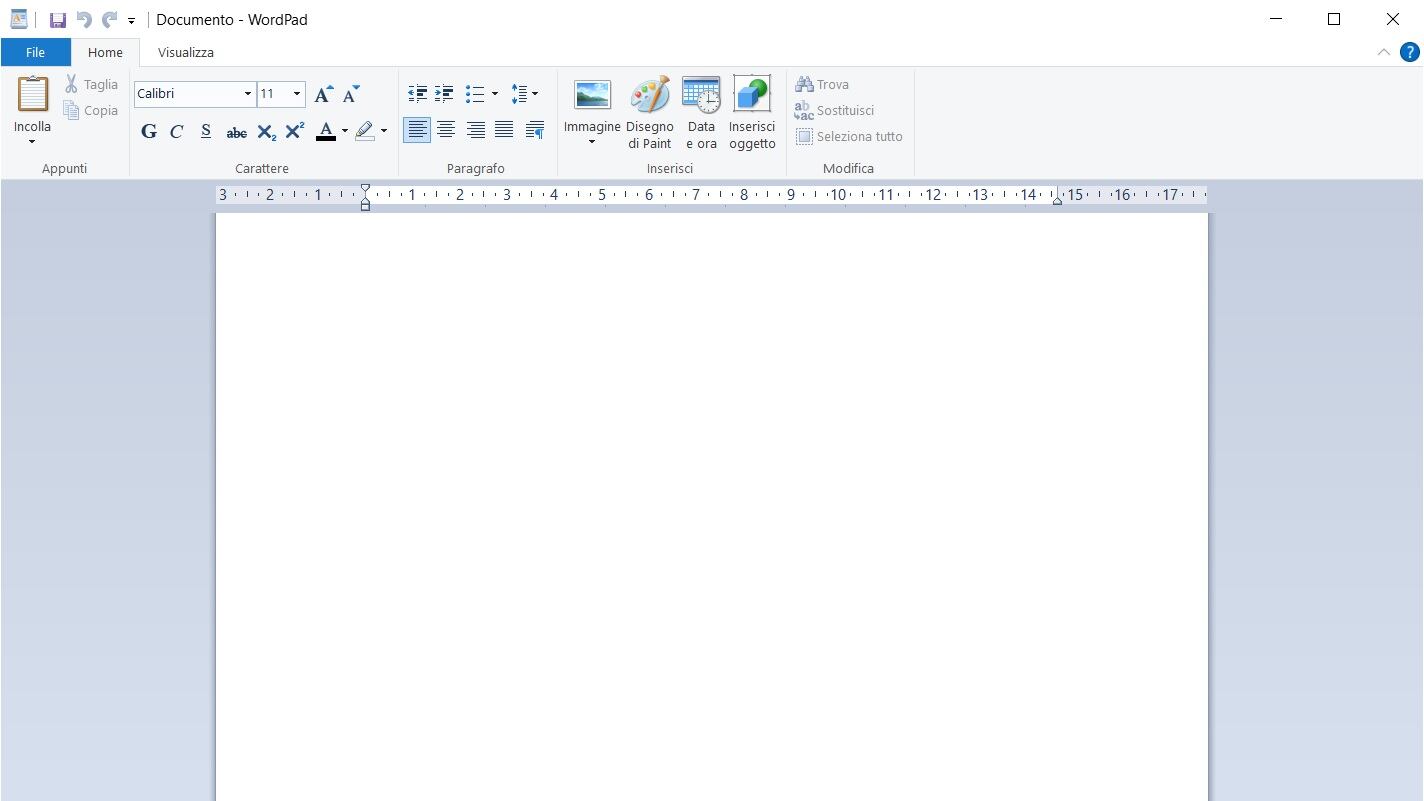Align text to the right
This screenshot has width=1424, height=801.
476,130
